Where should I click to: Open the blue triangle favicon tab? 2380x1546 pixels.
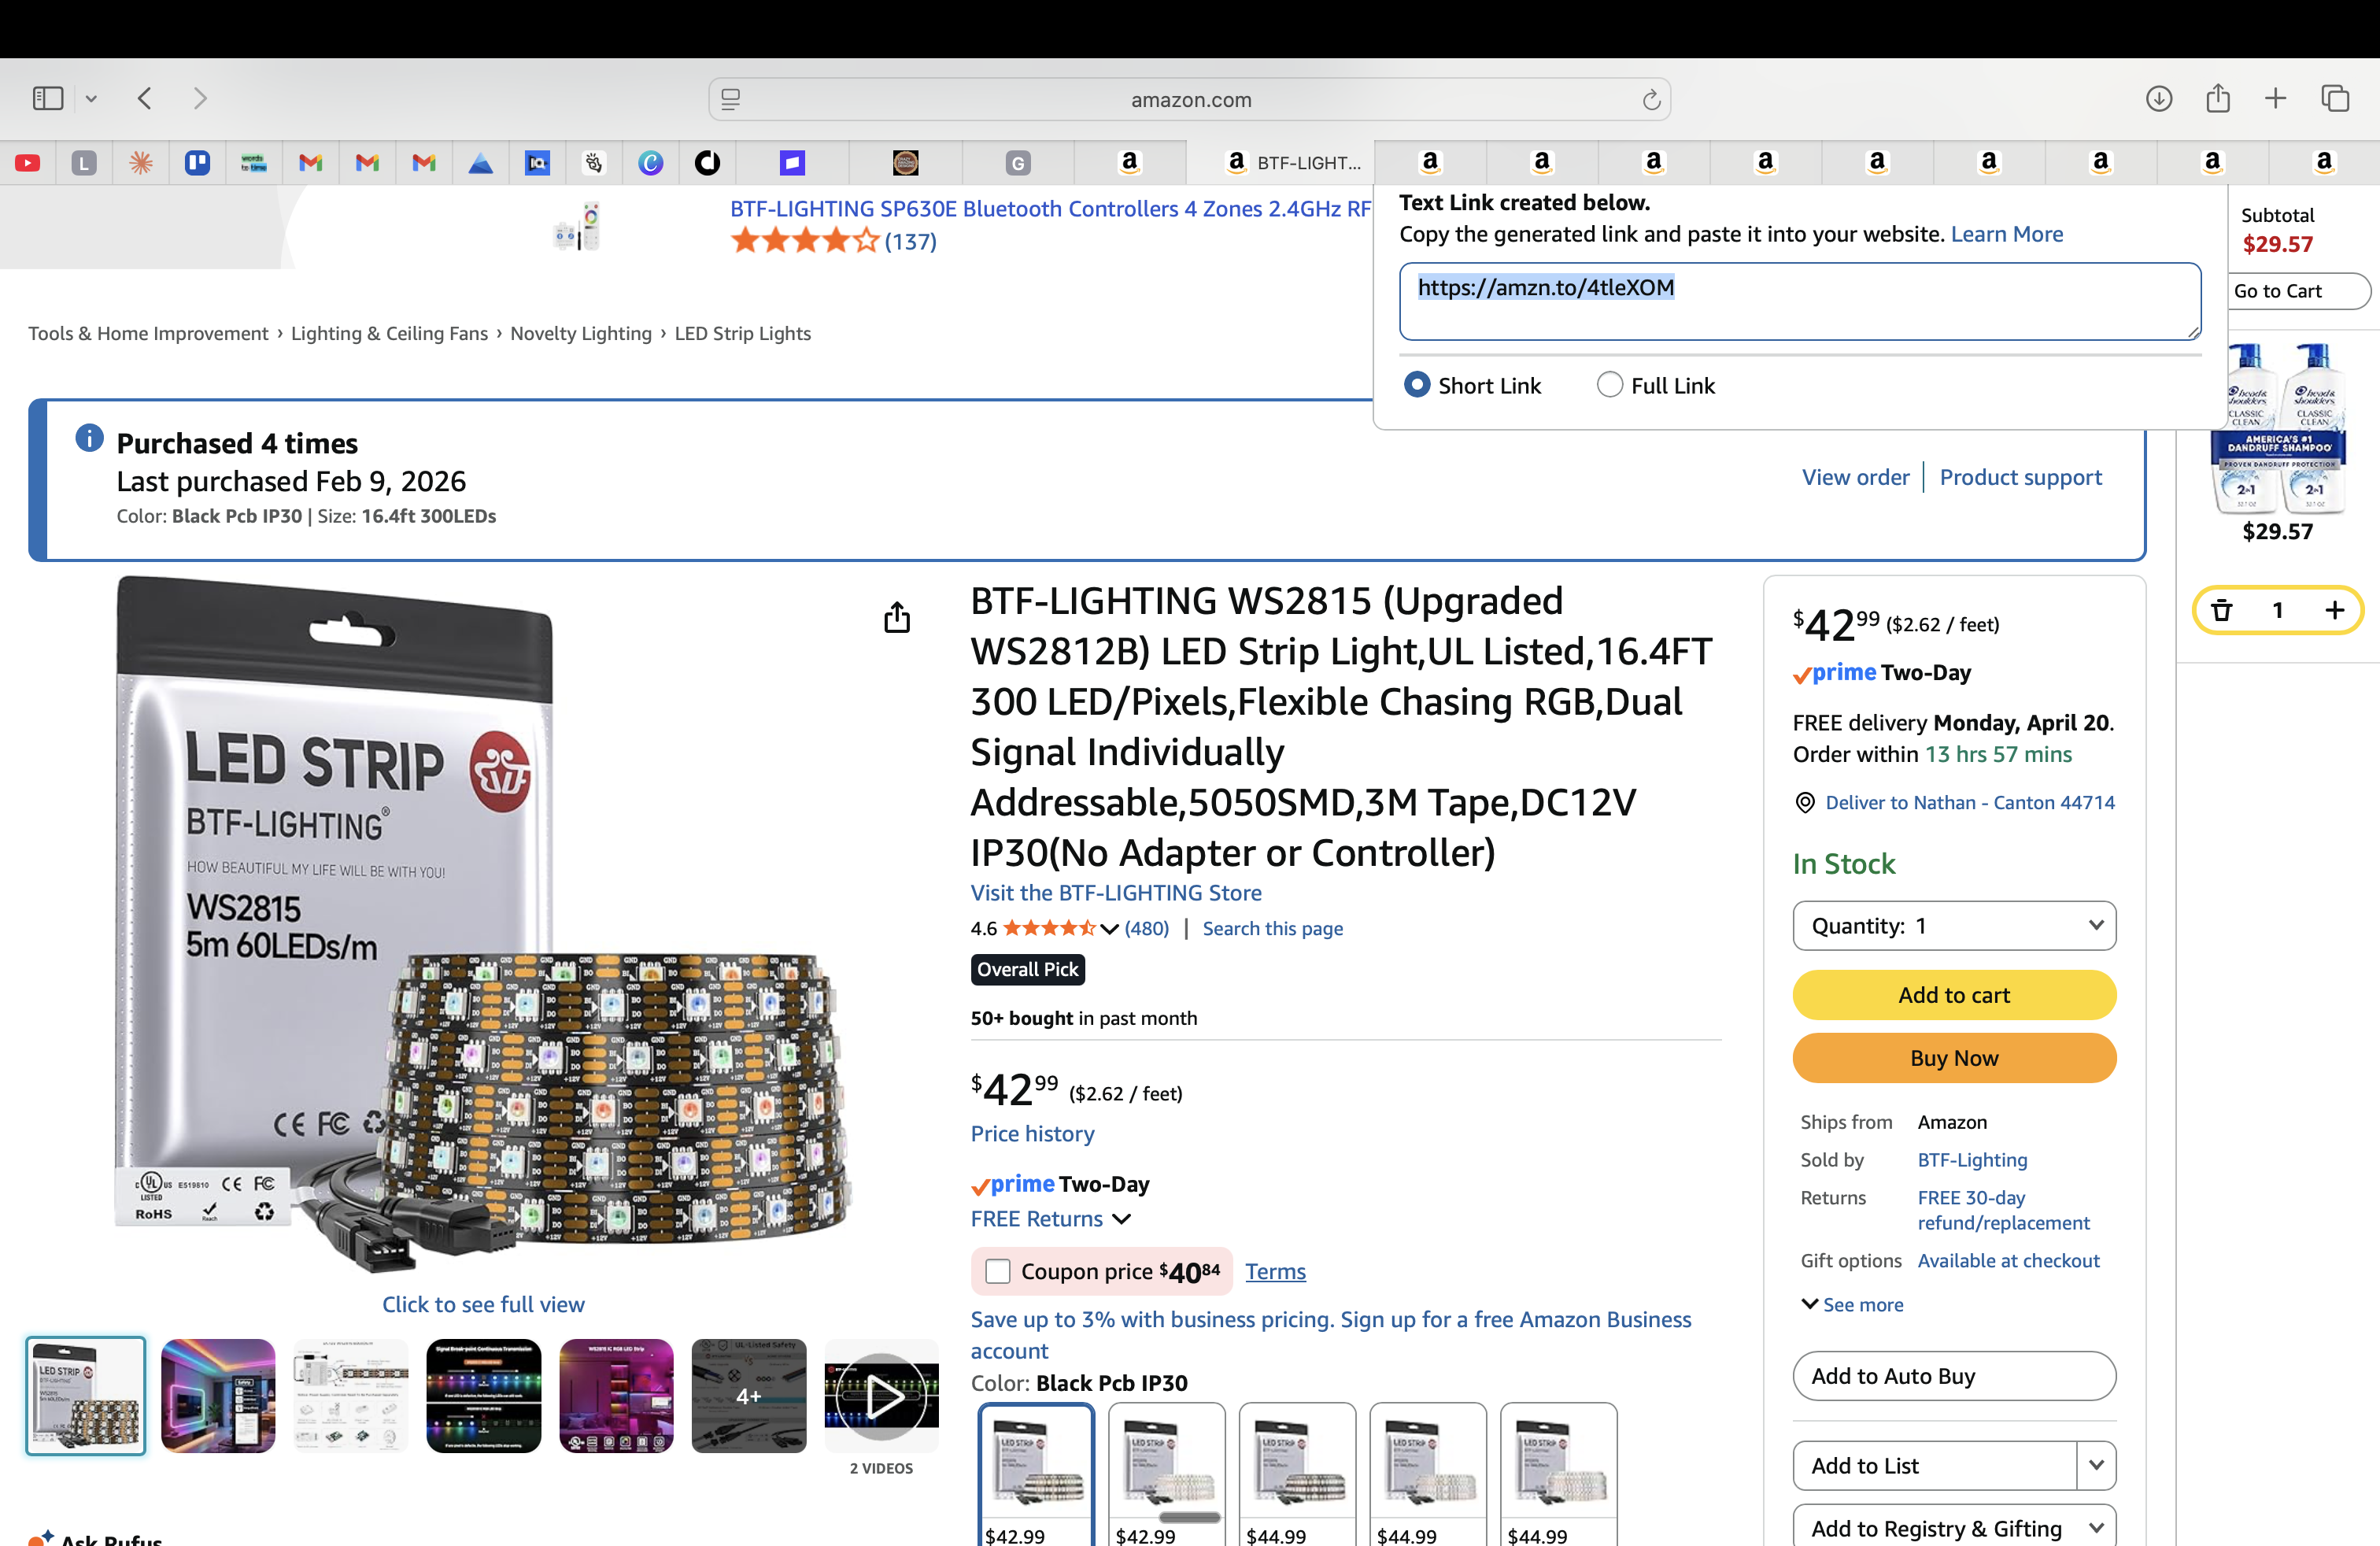coord(480,163)
